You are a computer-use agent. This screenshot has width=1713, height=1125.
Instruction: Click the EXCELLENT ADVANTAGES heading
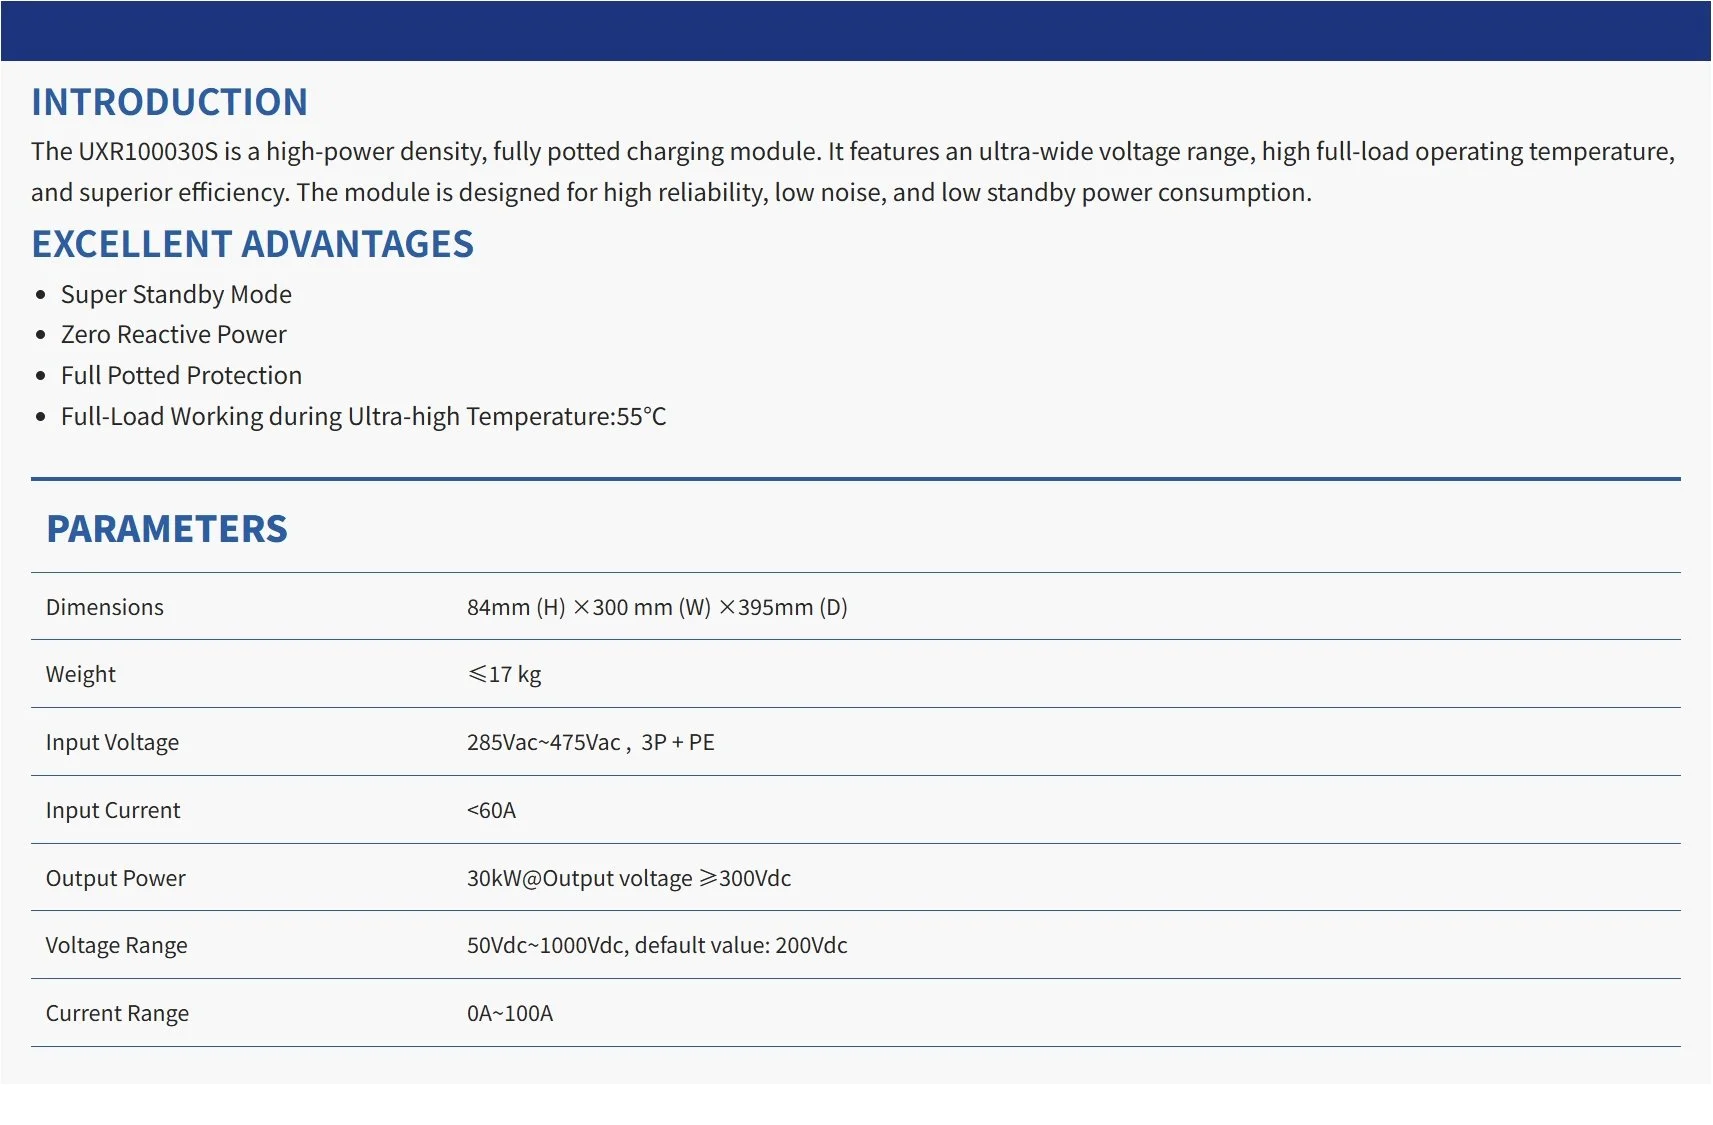(x=252, y=244)
